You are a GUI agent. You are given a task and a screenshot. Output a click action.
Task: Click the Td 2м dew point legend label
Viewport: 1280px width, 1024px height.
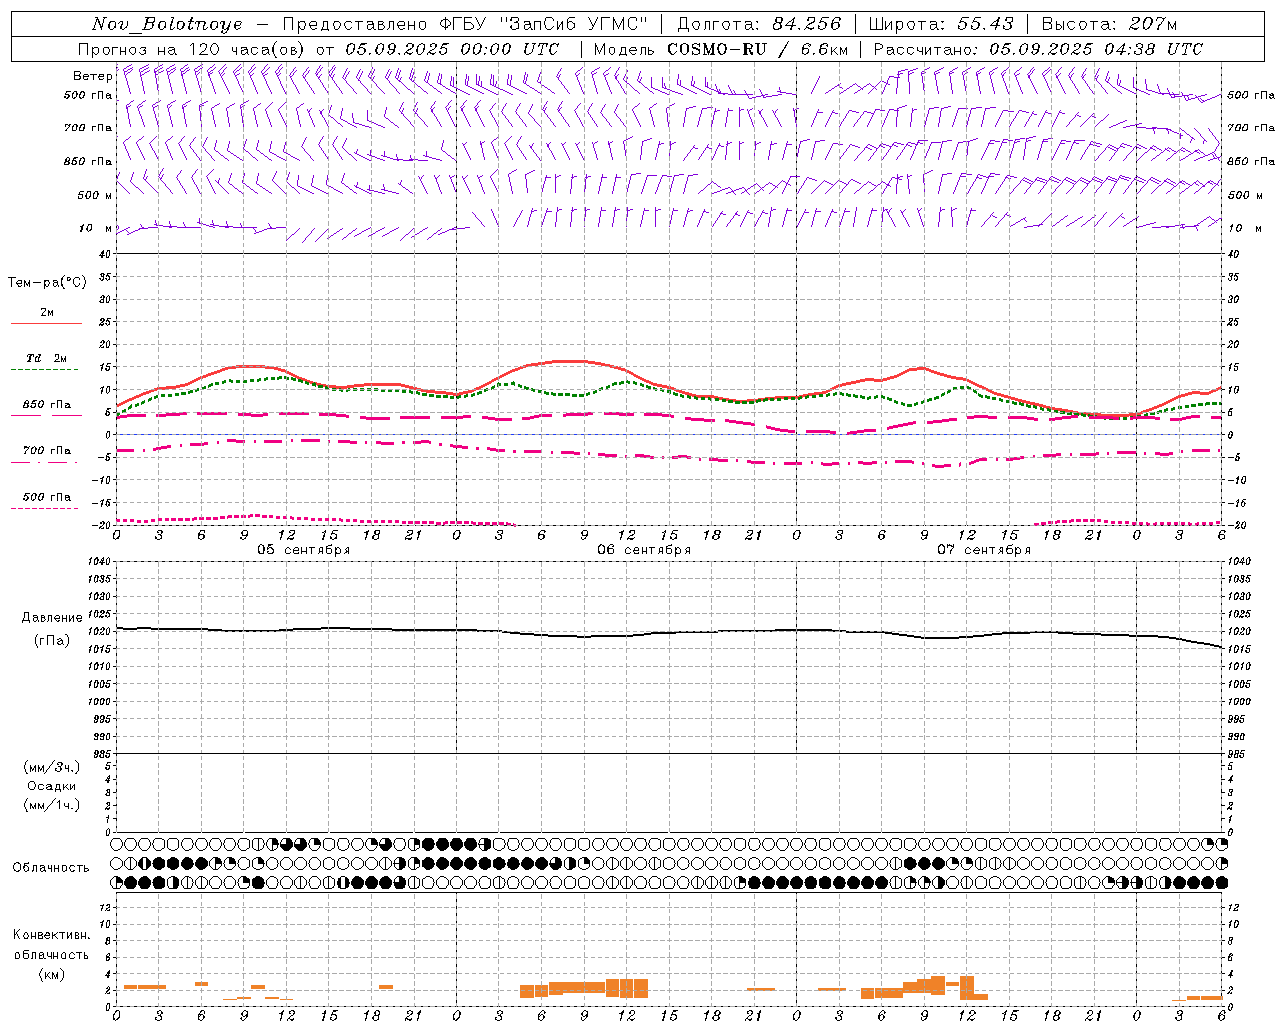(x=47, y=358)
